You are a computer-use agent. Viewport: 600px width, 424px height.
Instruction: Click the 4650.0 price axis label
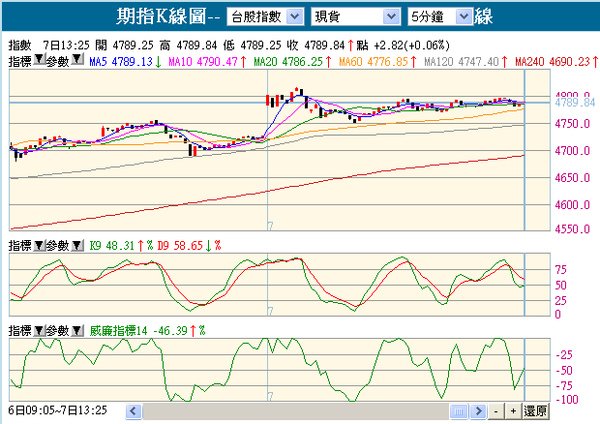pyautogui.click(x=572, y=178)
